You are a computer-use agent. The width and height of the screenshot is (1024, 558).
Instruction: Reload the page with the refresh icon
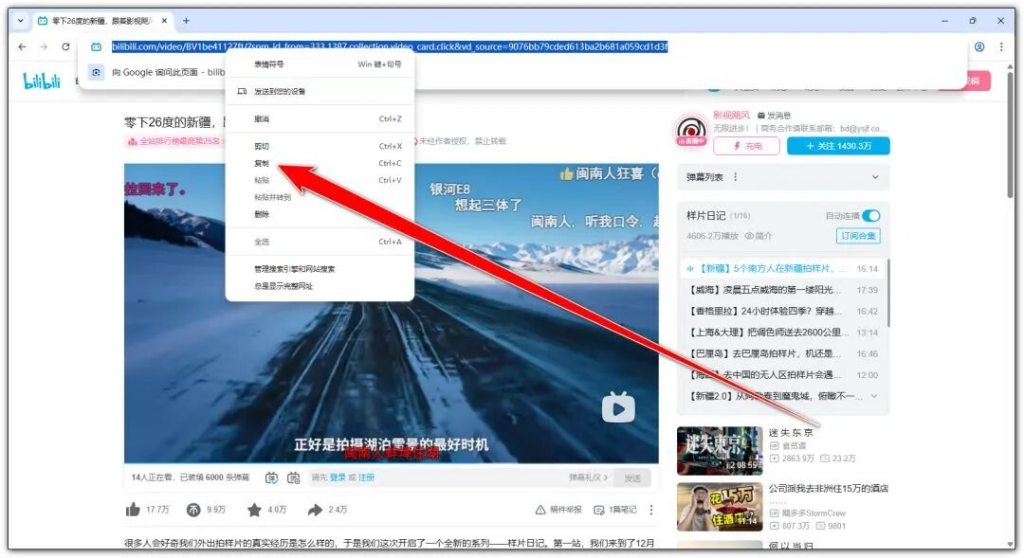coord(66,47)
